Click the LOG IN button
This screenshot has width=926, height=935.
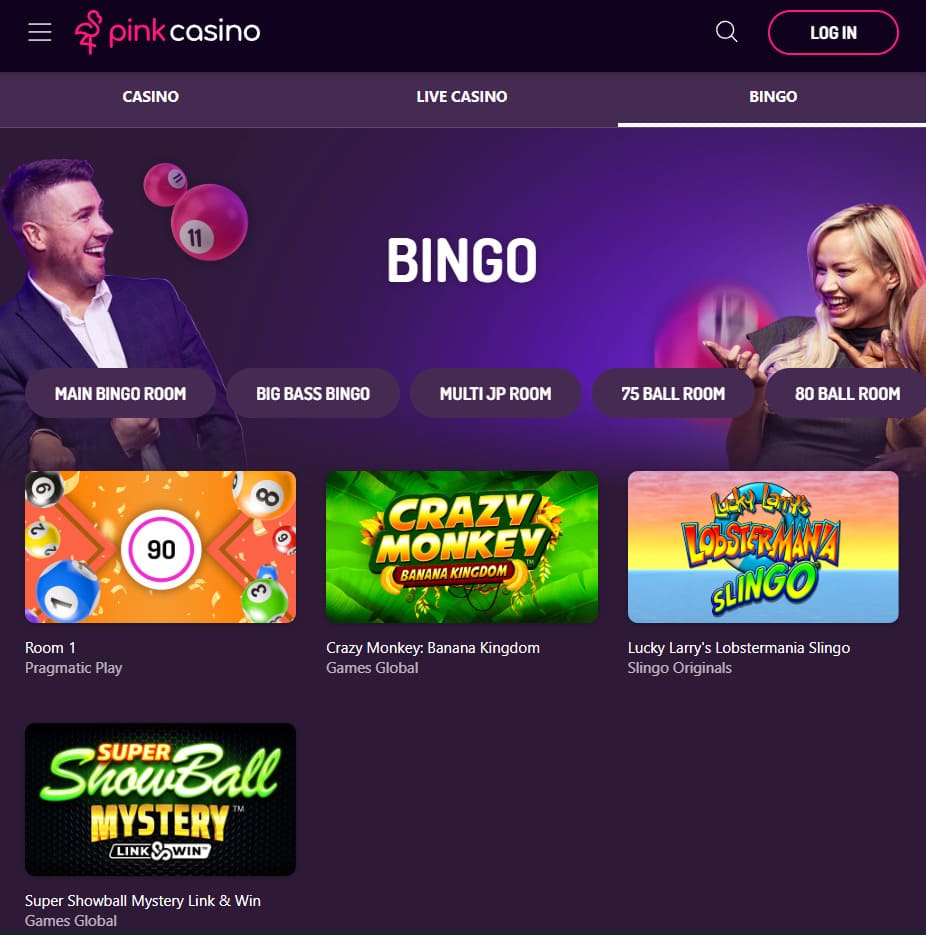833,33
